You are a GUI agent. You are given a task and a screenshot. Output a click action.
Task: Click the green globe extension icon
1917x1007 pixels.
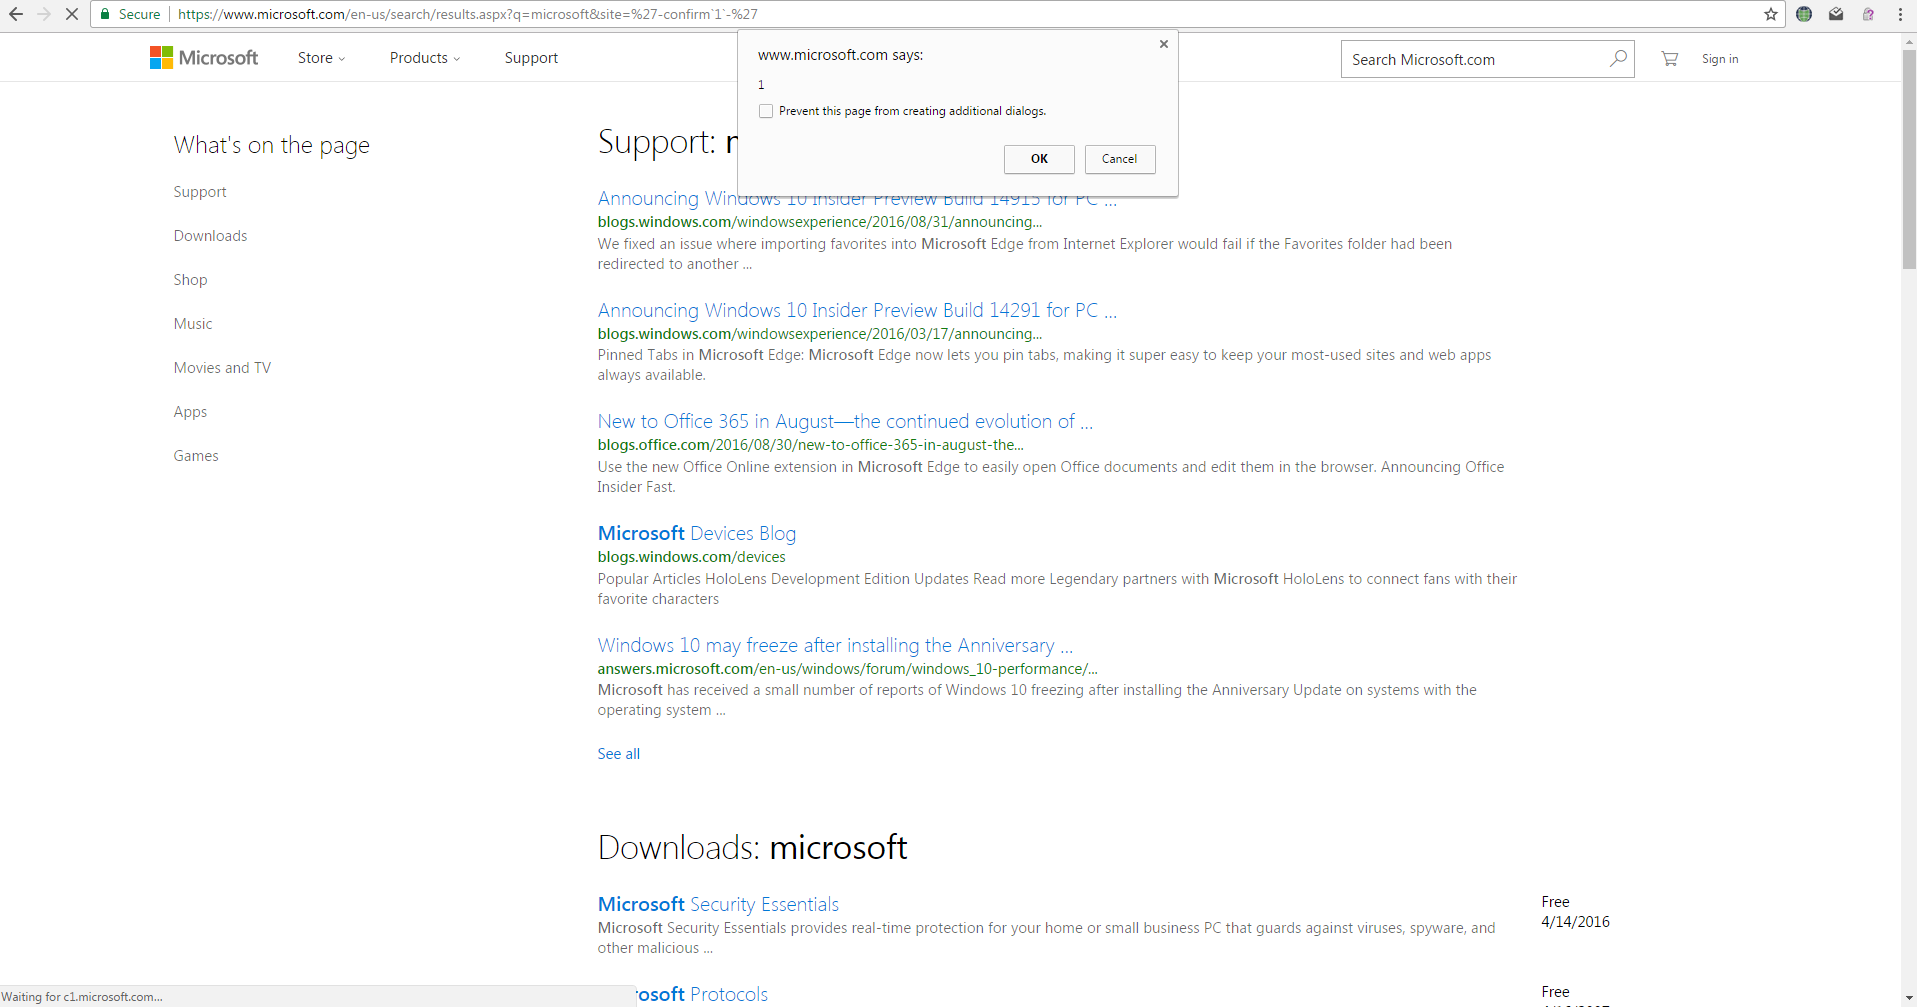1804,14
